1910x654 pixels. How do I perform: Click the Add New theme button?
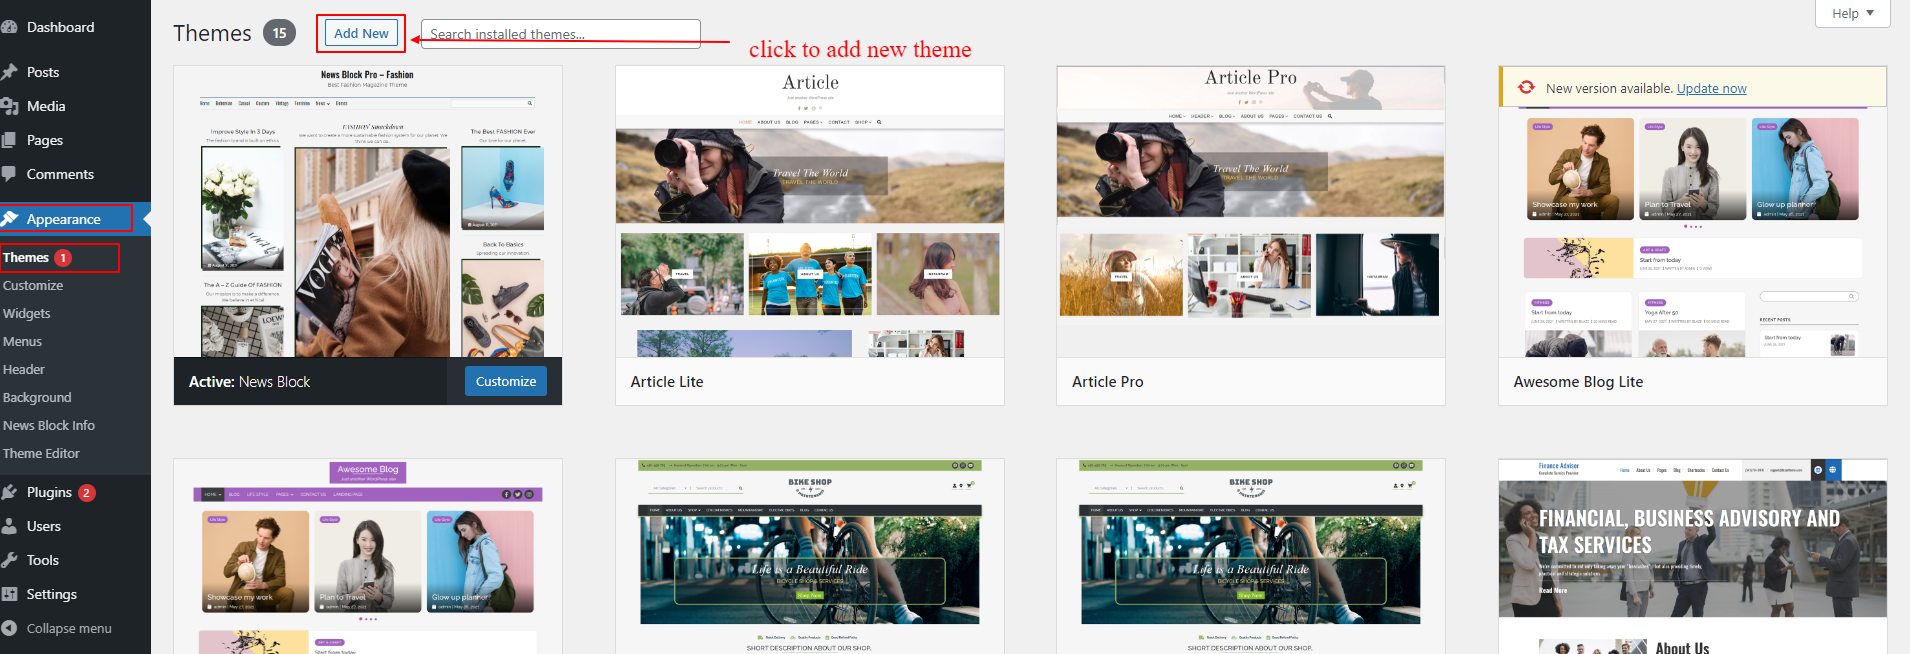tap(361, 33)
